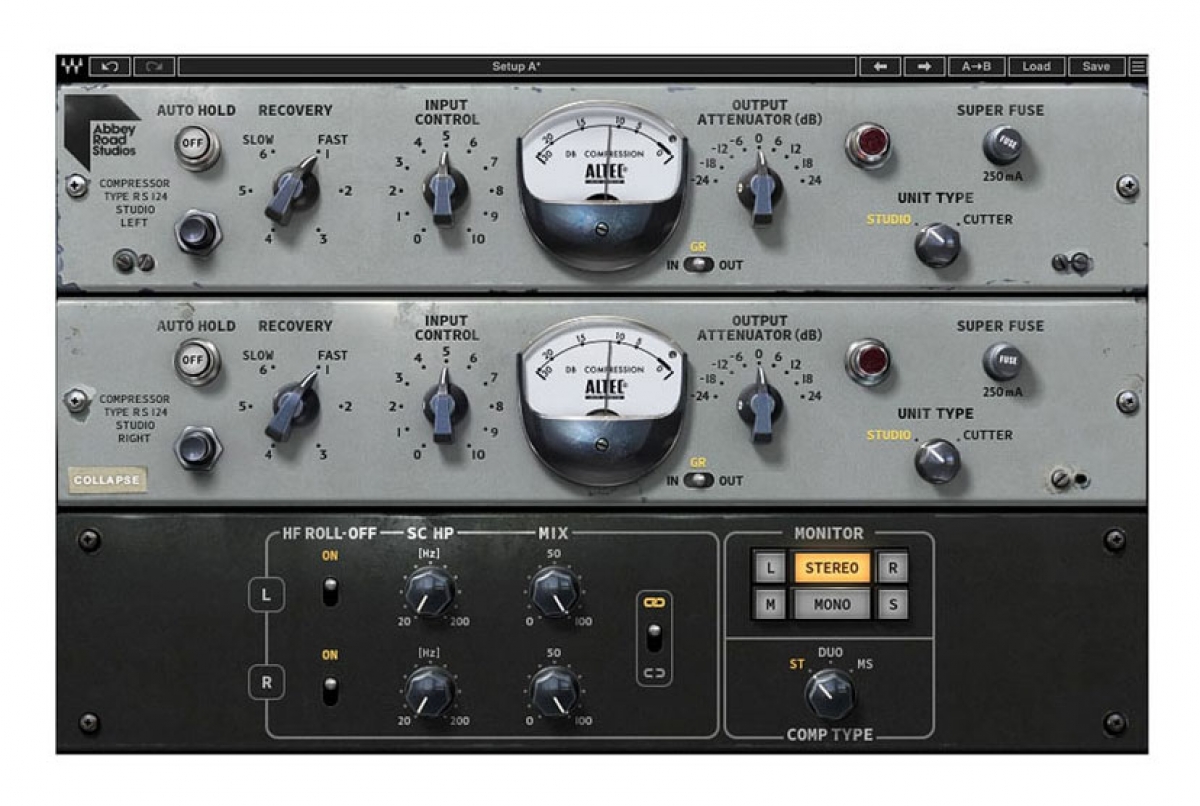Flip the GR In/Out switch on Studio Right
Viewport: 1200px width, 806px height.
tap(699, 481)
